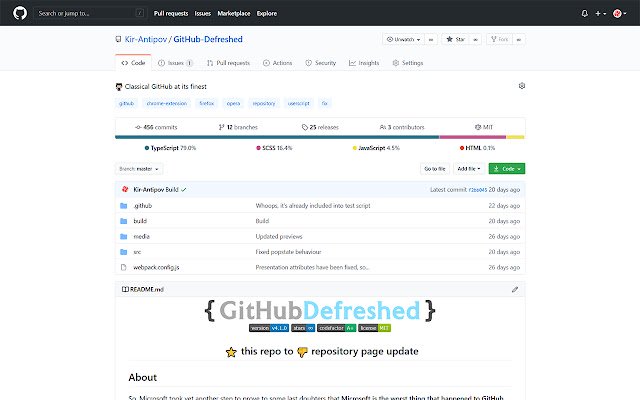
Task: Open the Add file dropdown
Action: [x=469, y=169]
